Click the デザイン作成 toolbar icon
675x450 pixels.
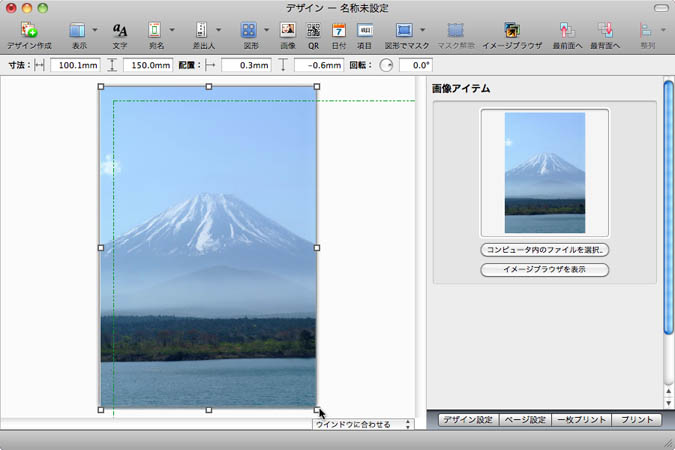(29, 31)
